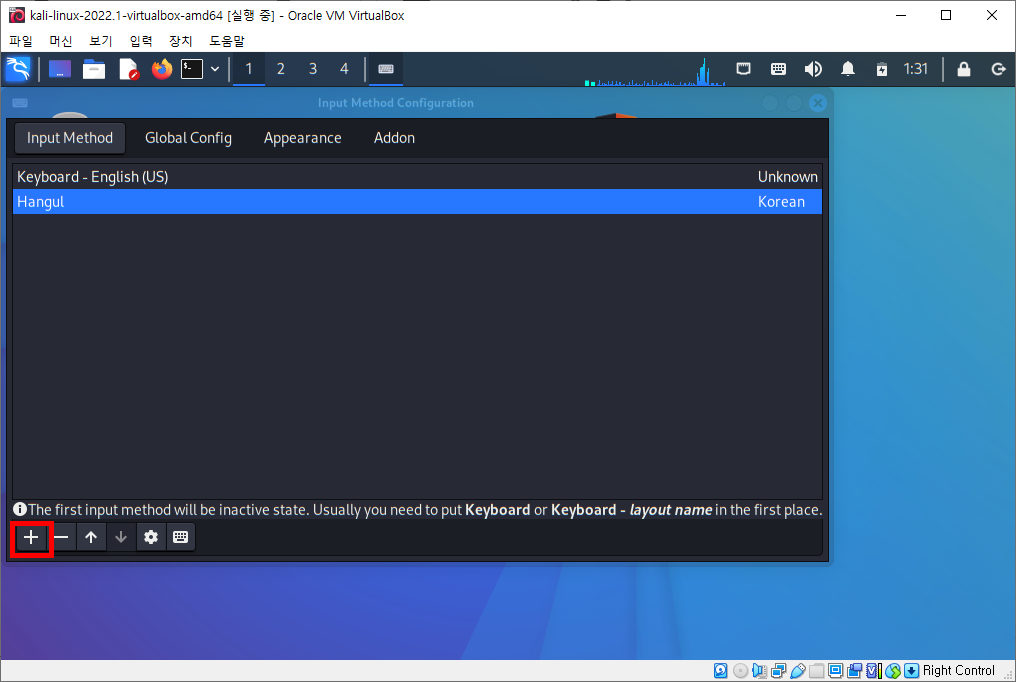Open the 머신 menu in VirtualBox
1016x682 pixels.
[61, 41]
